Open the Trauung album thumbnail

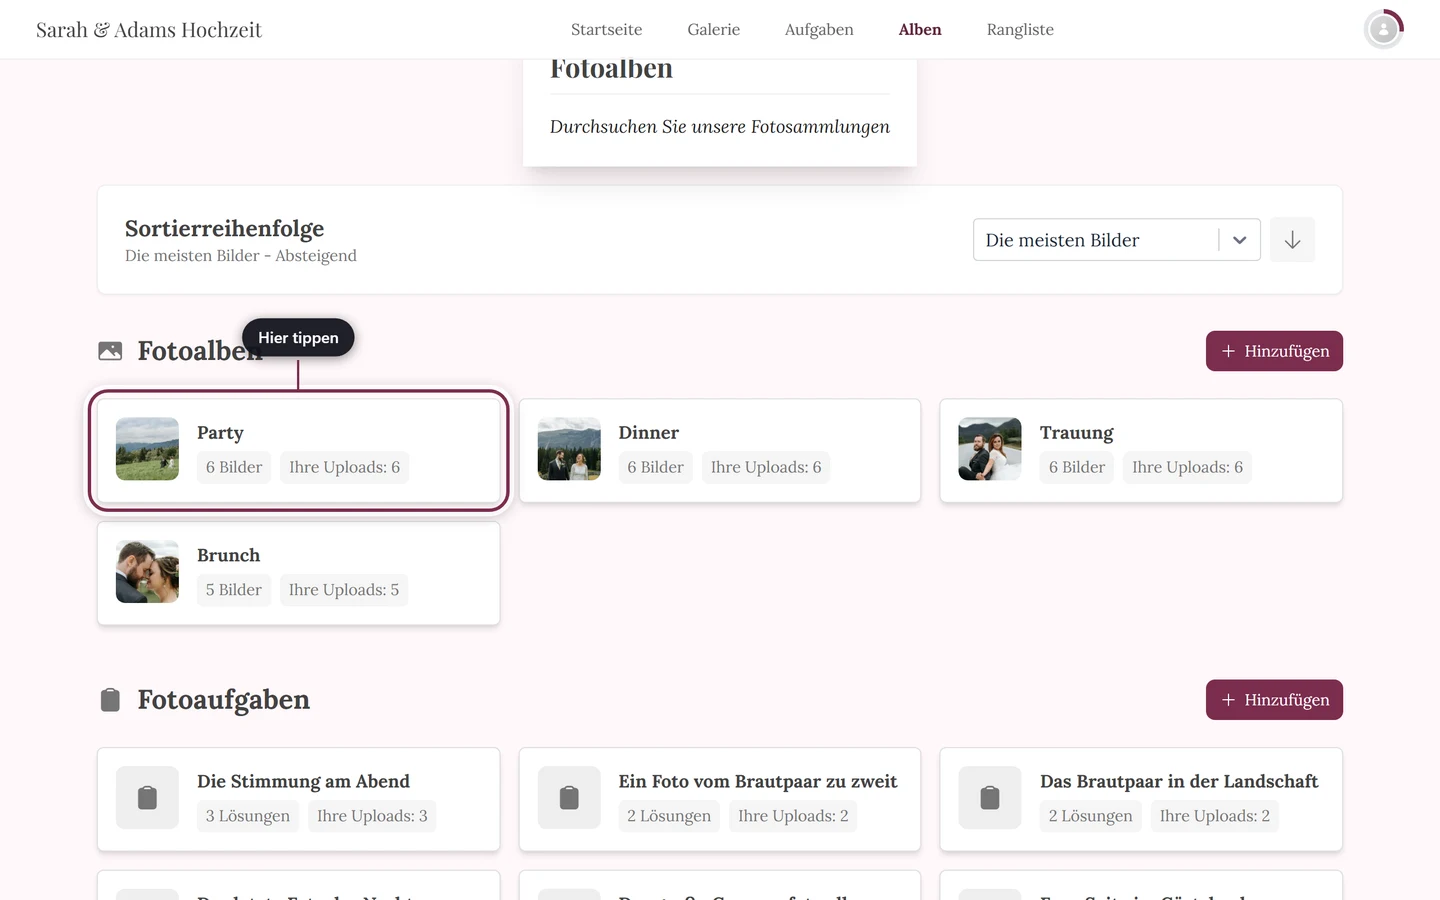point(990,449)
